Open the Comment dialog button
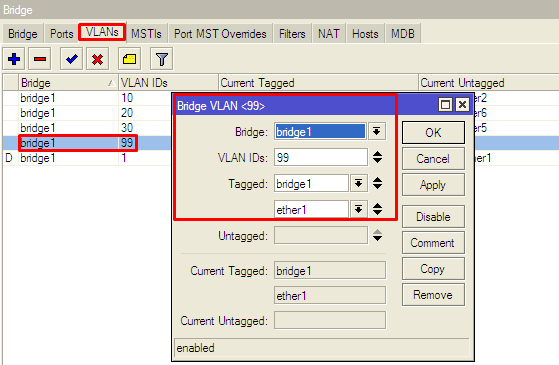Image resolution: width=559 pixels, height=365 pixels. coord(434,243)
